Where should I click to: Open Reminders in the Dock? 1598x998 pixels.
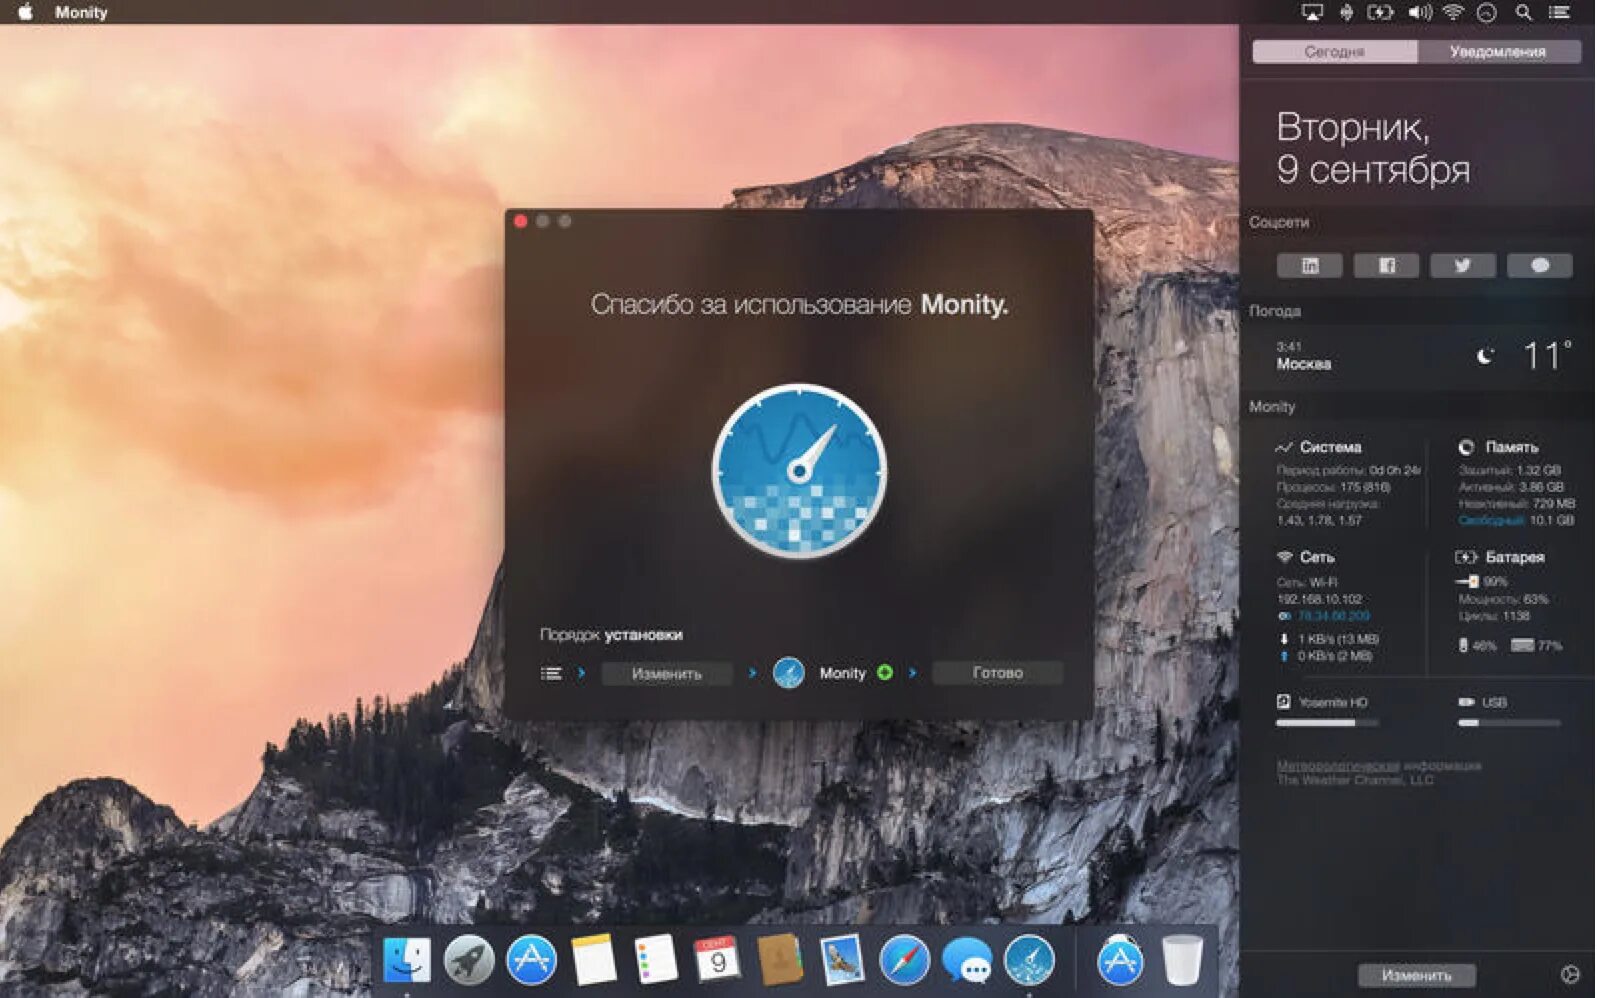coord(656,961)
